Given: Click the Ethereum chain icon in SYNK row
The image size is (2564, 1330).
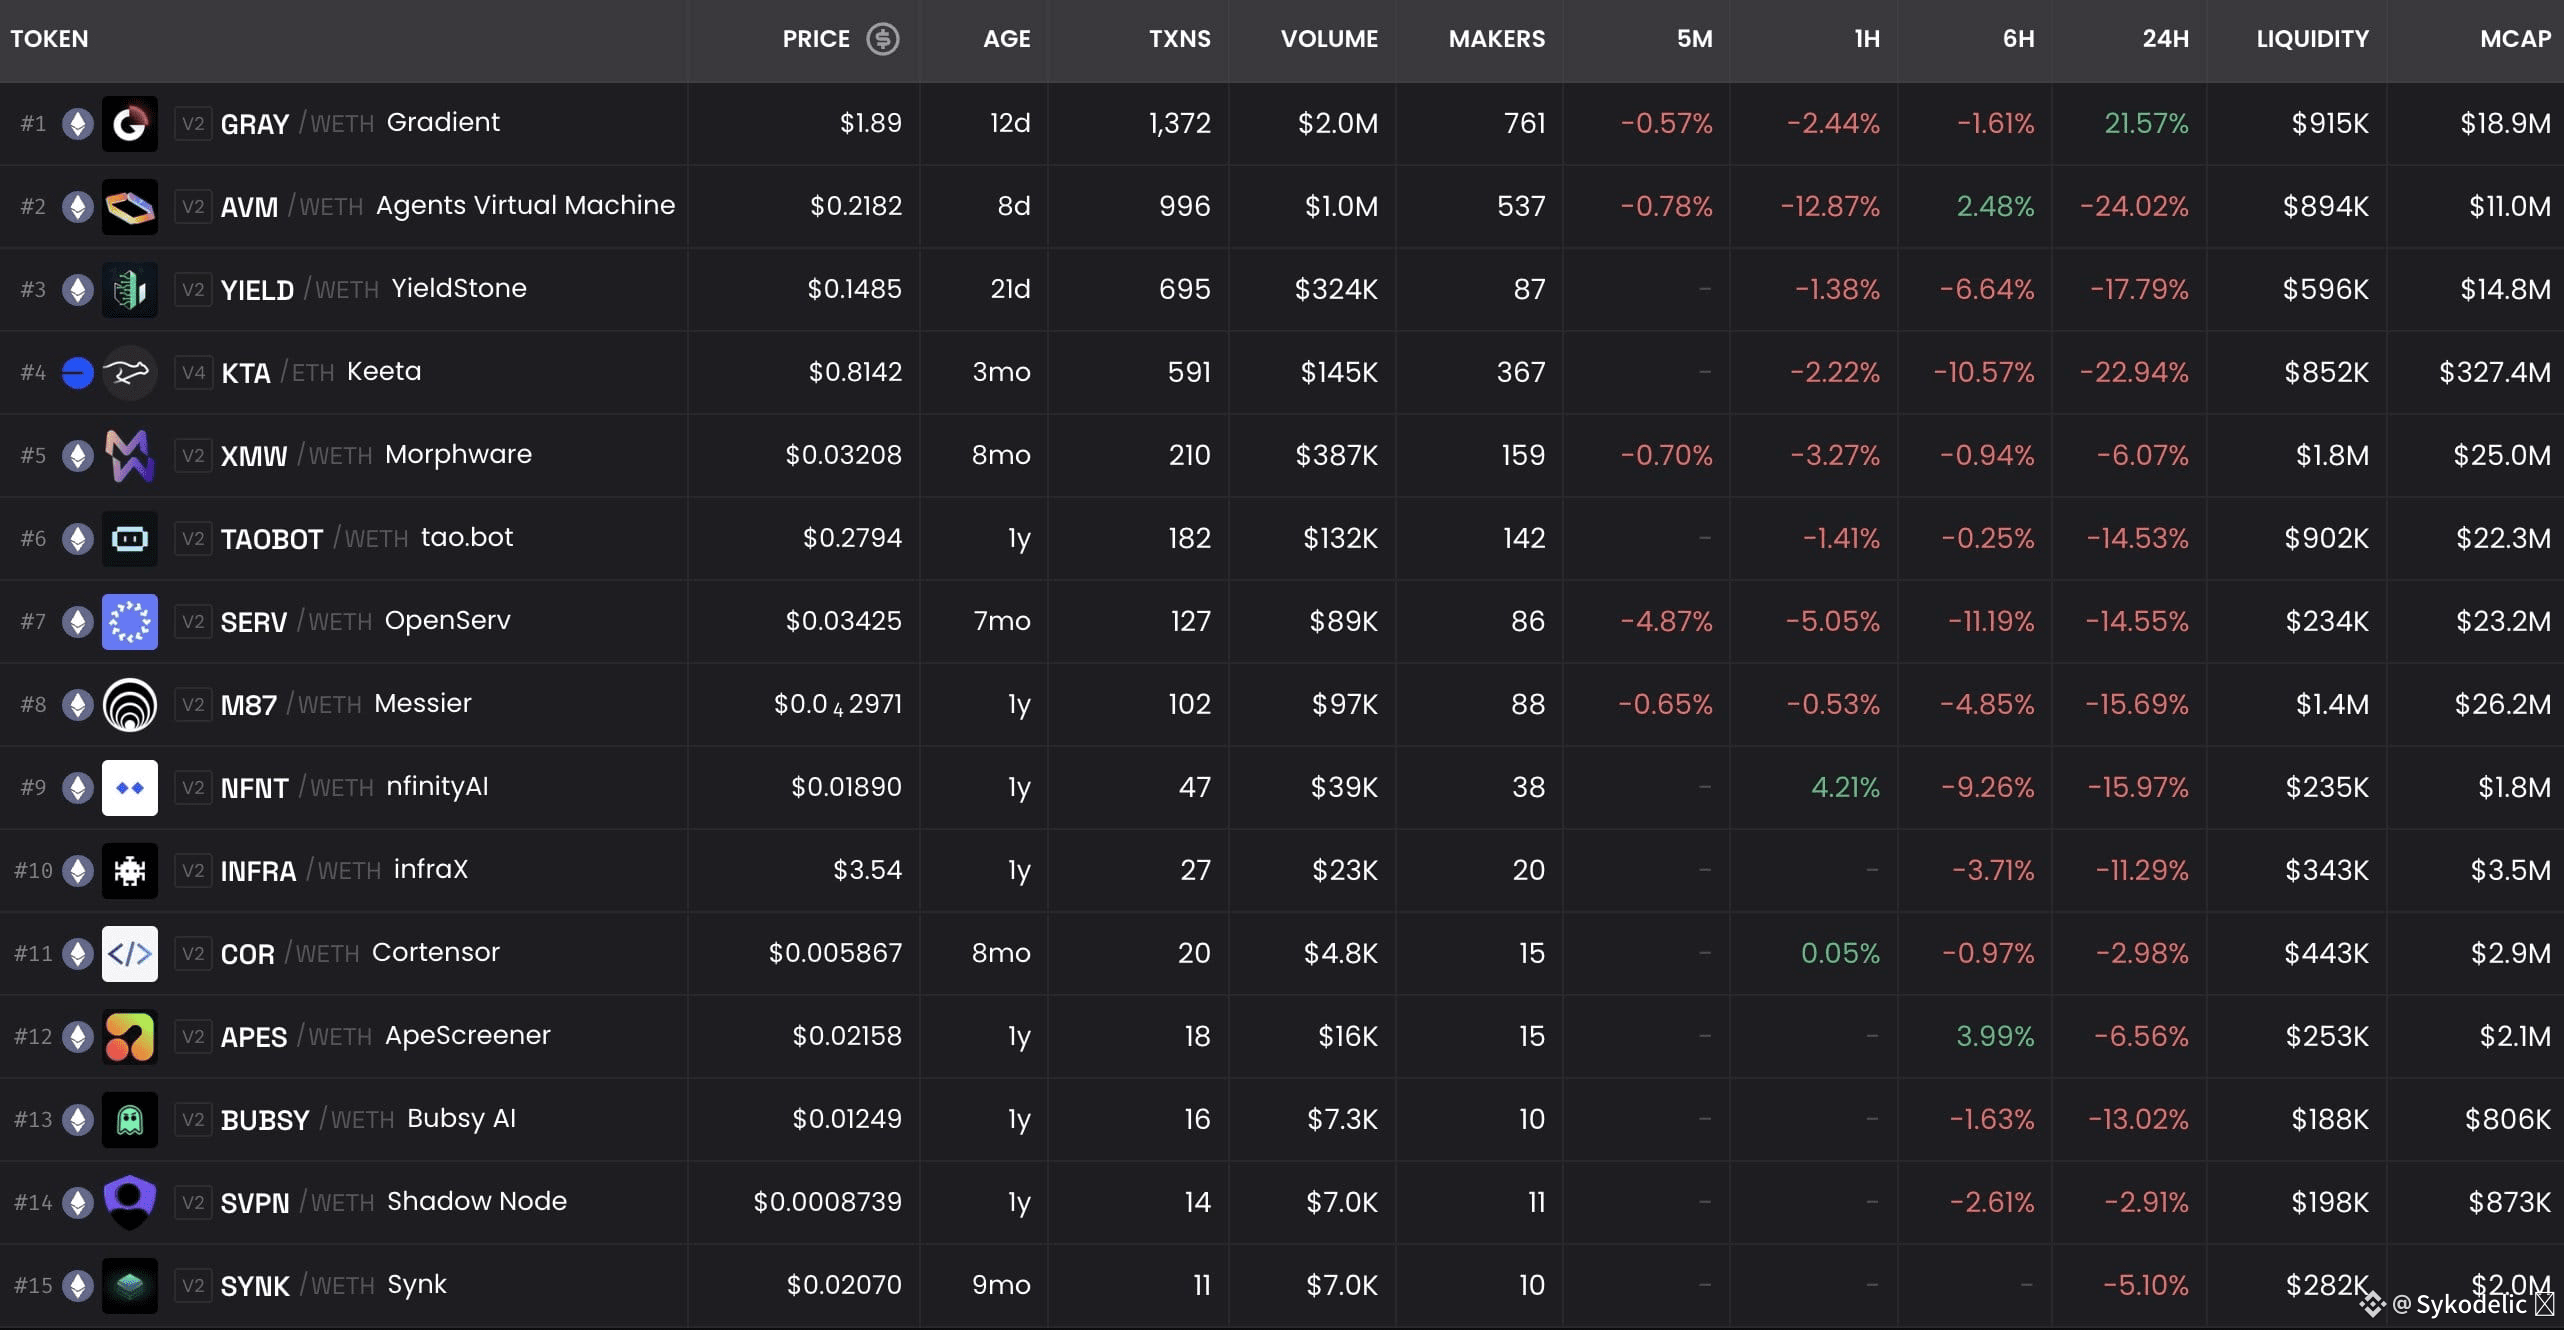Looking at the screenshot, I should click(x=77, y=1286).
